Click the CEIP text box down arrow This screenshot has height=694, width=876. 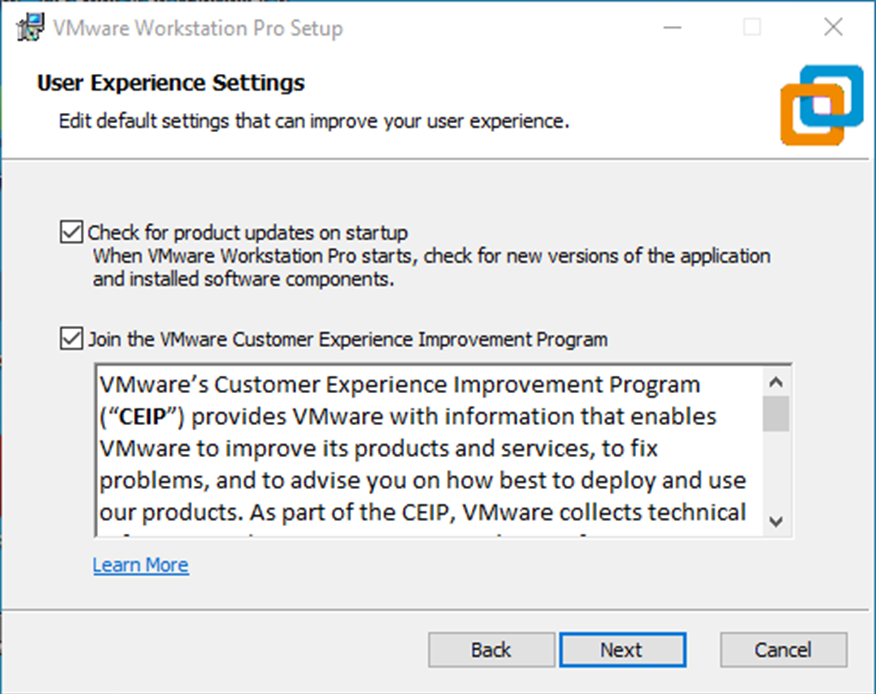776,521
